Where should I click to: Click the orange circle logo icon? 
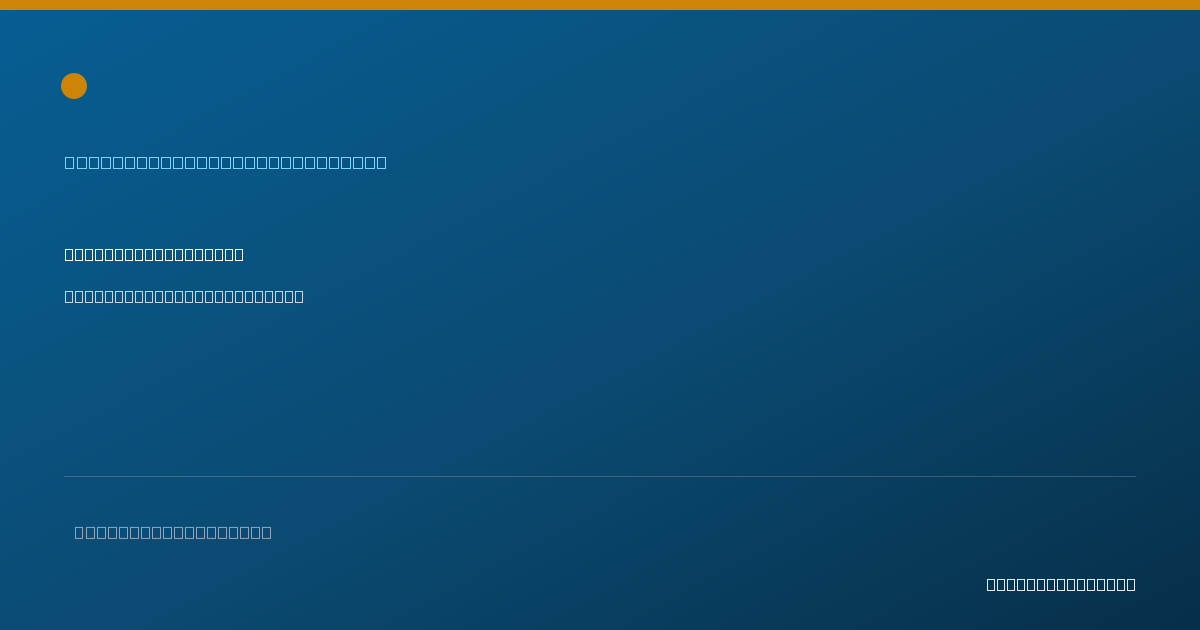tap(74, 86)
